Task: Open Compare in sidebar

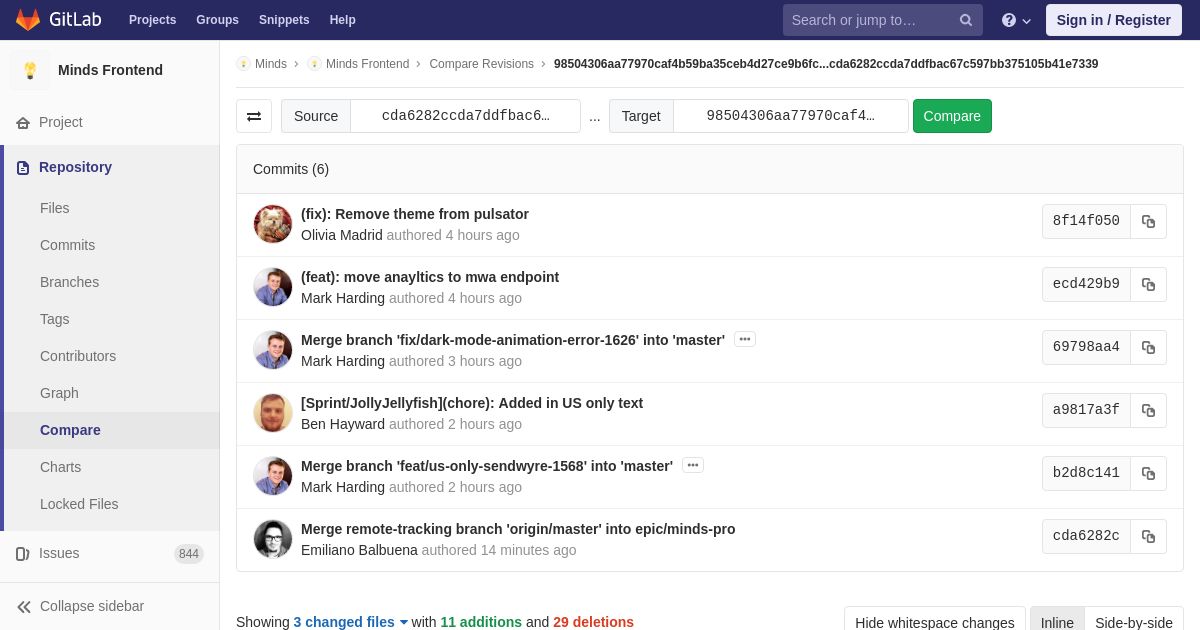Action: pyautogui.click(x=70, y=430)
